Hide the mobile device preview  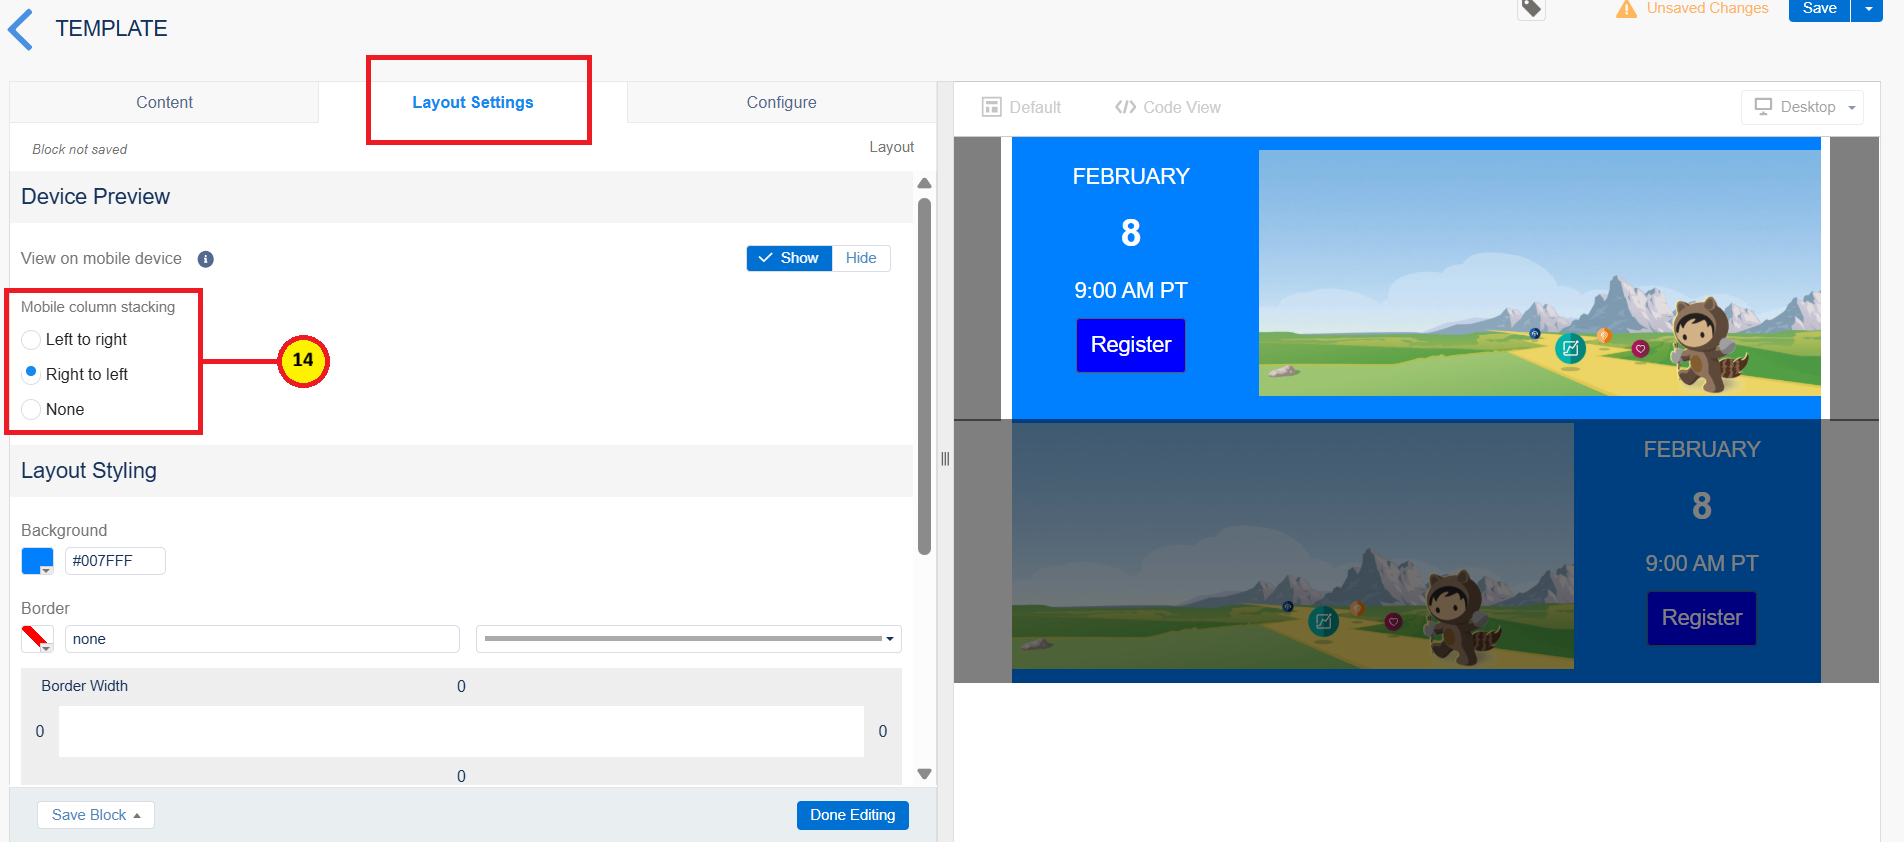[x=860, y=258]
